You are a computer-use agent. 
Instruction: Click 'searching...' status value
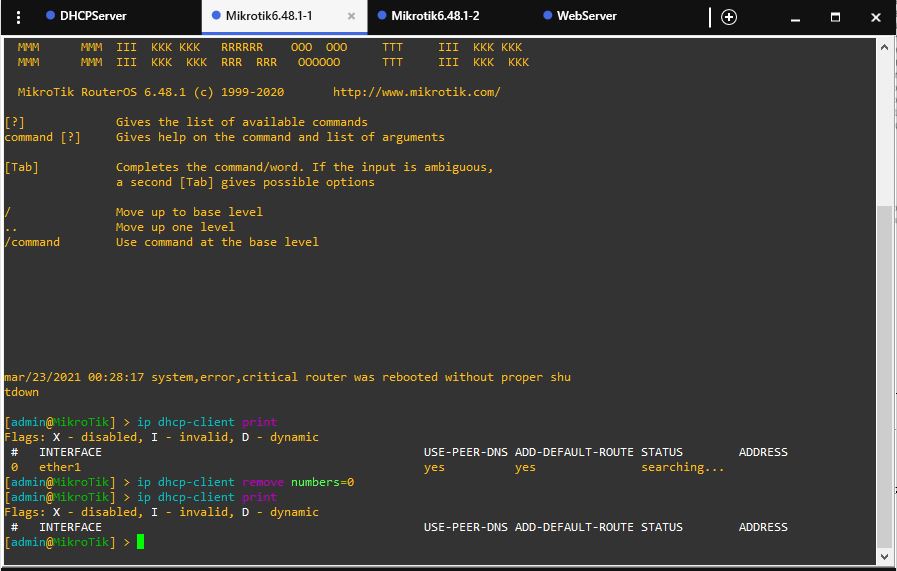pos(682,467)
